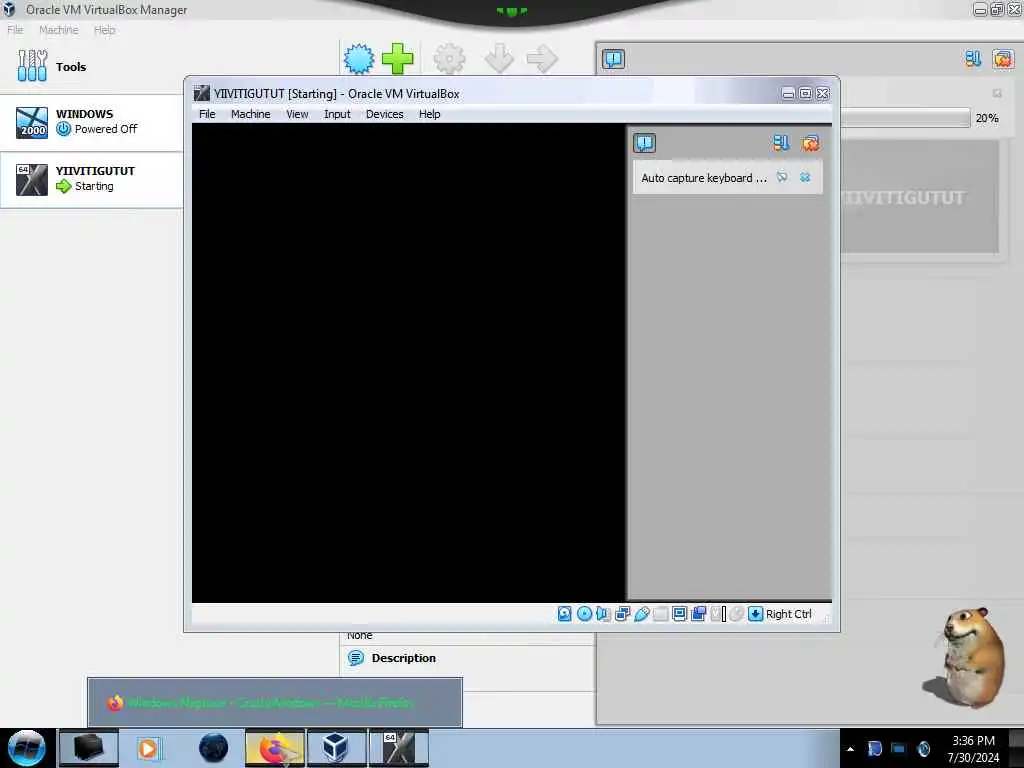Delete finished notifications in Manager
The image size is (1024, 768).
click(x=1003, y=59)
